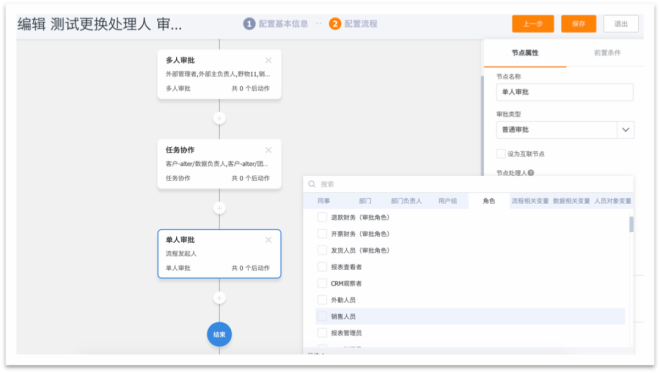Click the 退出 button
660x373 pixels.
pos(621,24)
